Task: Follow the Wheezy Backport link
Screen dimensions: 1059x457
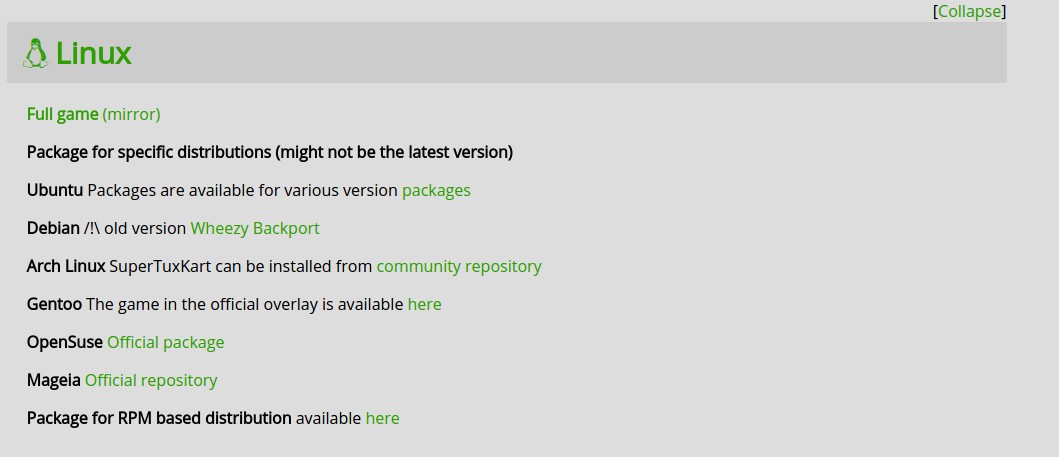Action: (x=255, y=228)
